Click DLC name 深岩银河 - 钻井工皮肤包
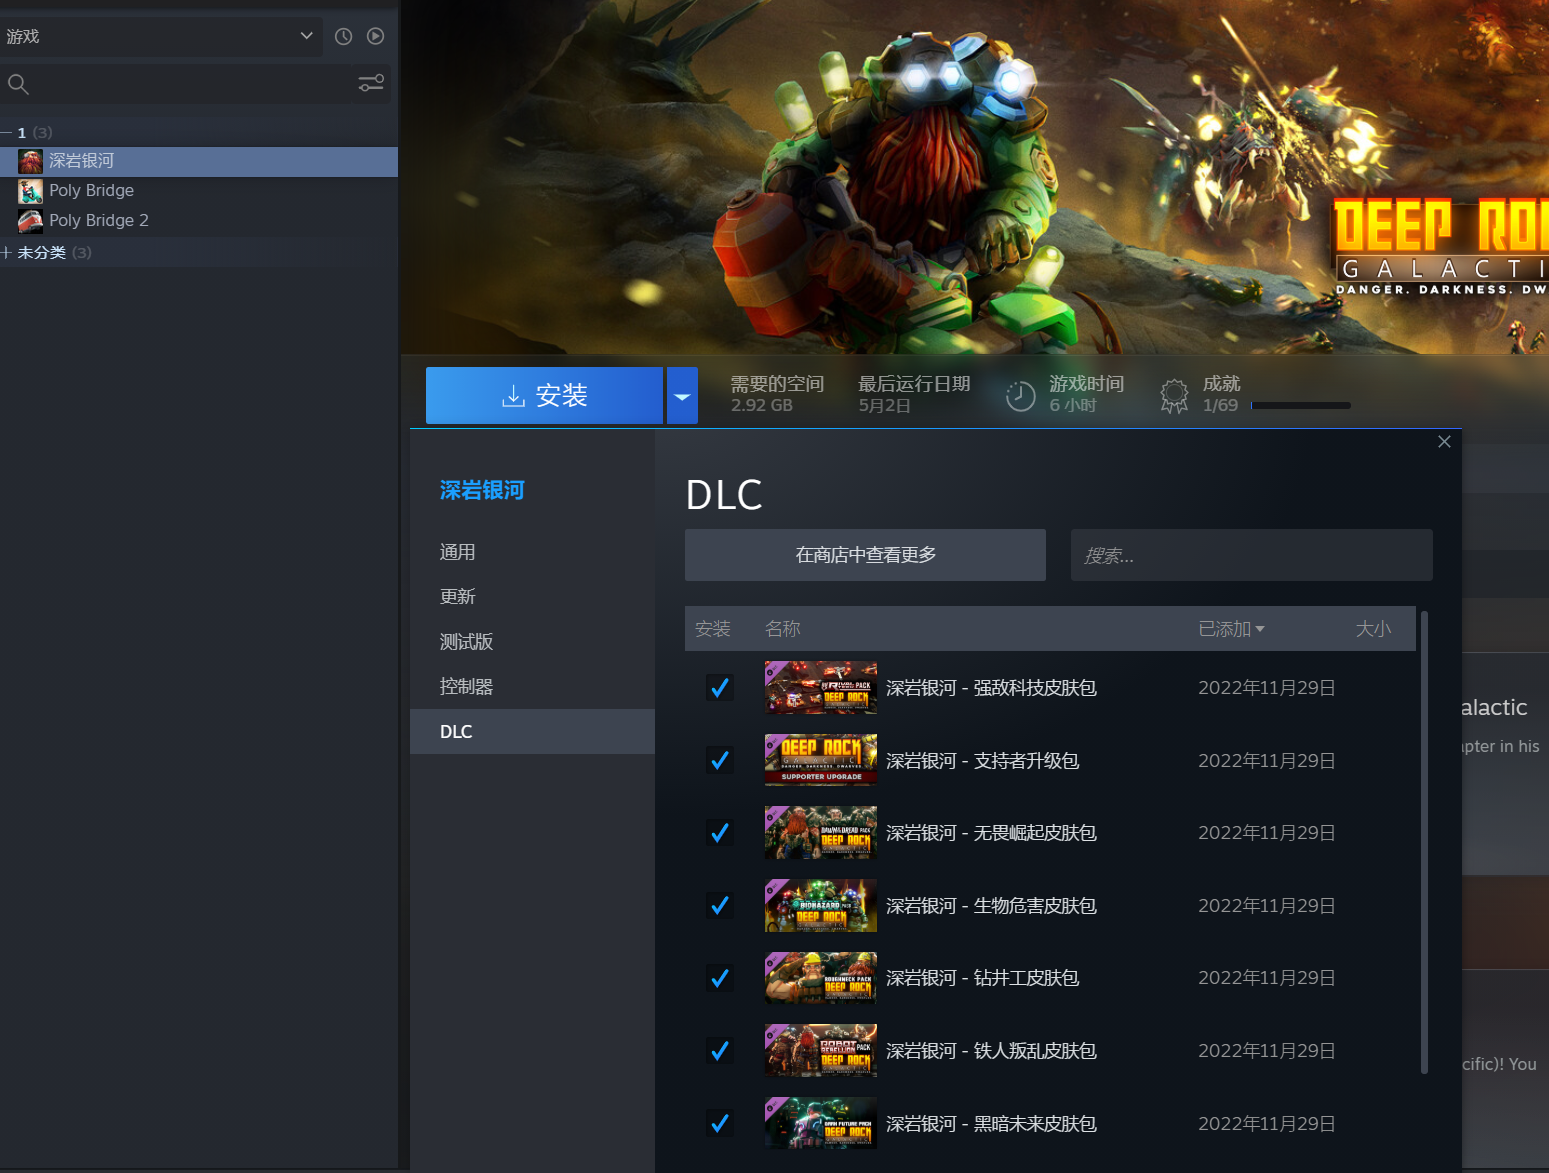 (982, 978)
